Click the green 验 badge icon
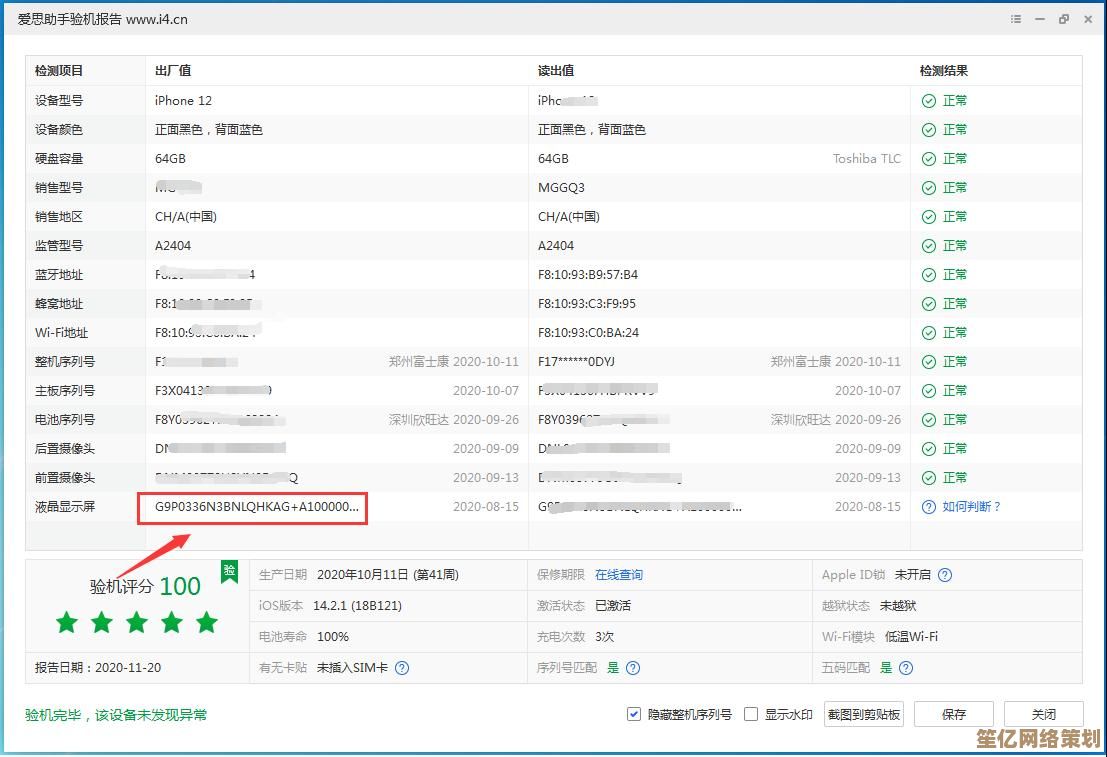Image resolution: width=1107 pixels, height=757 pixels. 229,572
